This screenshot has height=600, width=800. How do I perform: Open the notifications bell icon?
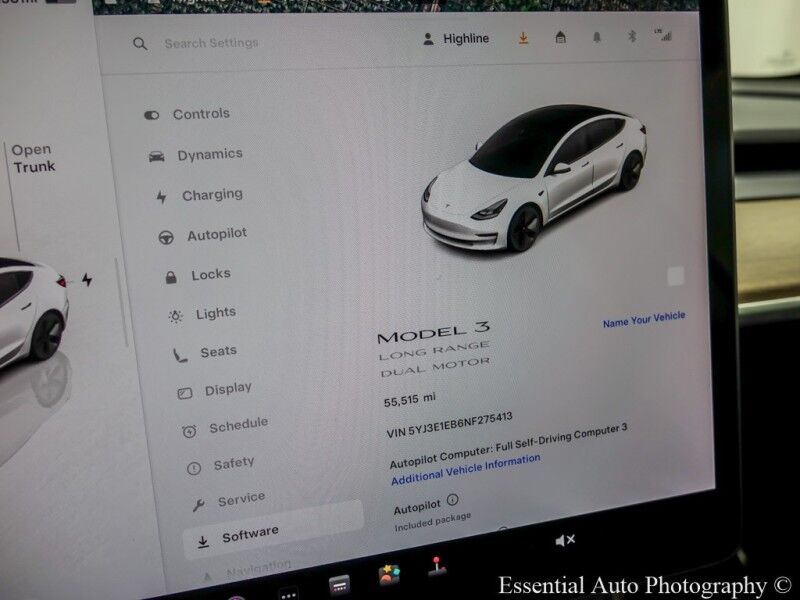596,37
